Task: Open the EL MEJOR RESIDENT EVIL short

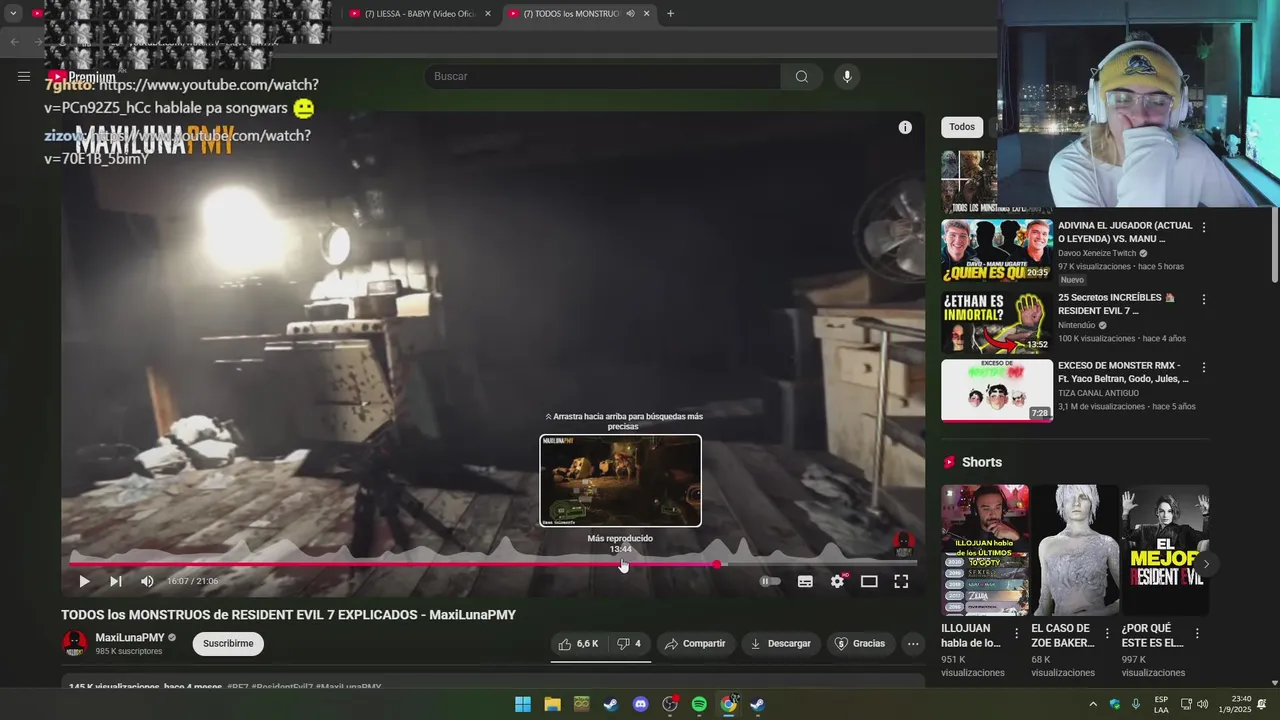Action: (1165, 550)
